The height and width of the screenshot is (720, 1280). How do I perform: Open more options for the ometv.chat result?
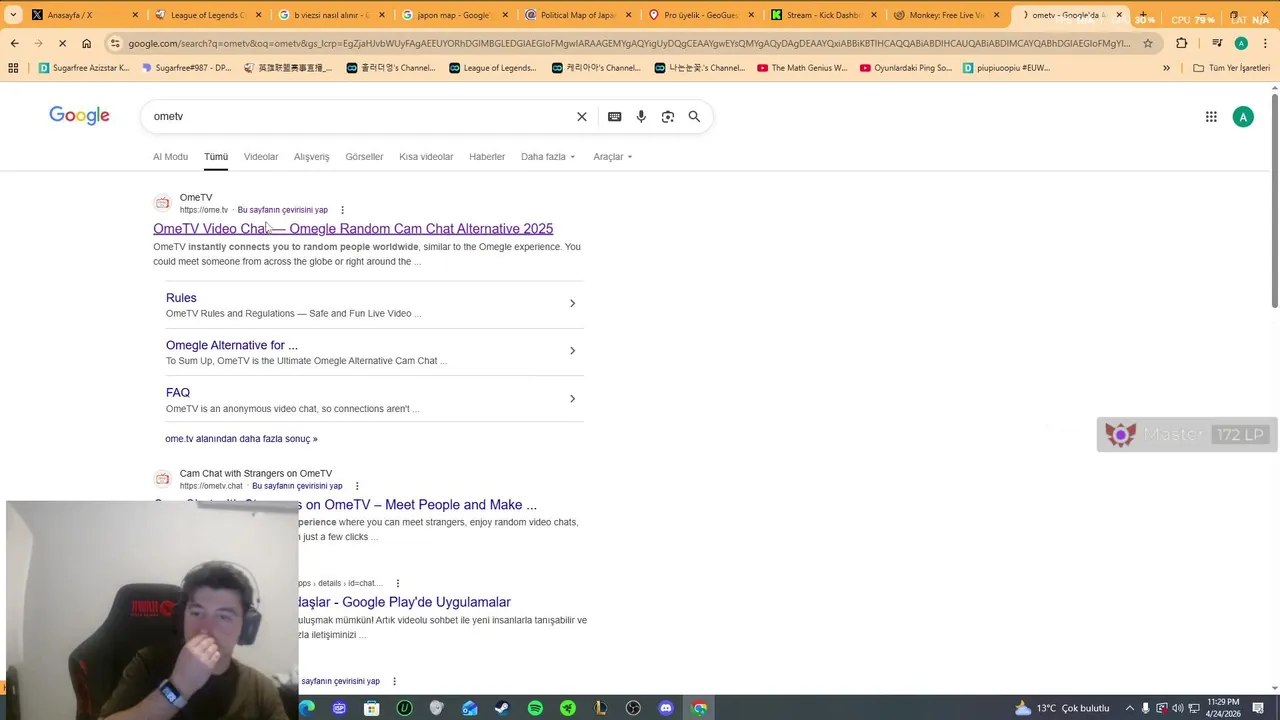pyautogui.click(x=357, y=486)
